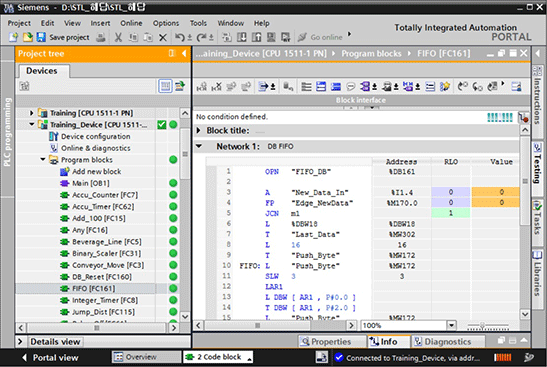Open the Online menu
This screenshot has width=547, height=367.
point(131,23)
